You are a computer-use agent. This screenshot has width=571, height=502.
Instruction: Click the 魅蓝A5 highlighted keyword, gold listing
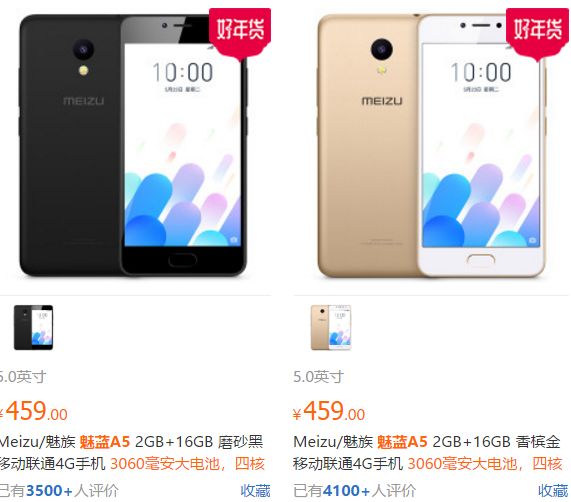click(402, 442)
